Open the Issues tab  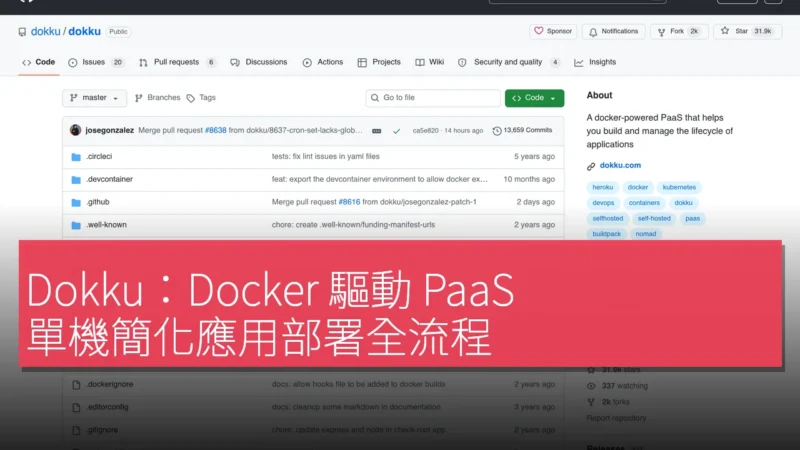(x=95, y=62)
